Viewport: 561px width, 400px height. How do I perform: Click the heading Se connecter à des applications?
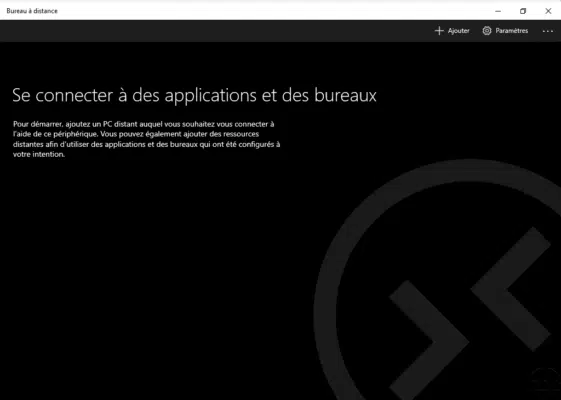point(194,96)
